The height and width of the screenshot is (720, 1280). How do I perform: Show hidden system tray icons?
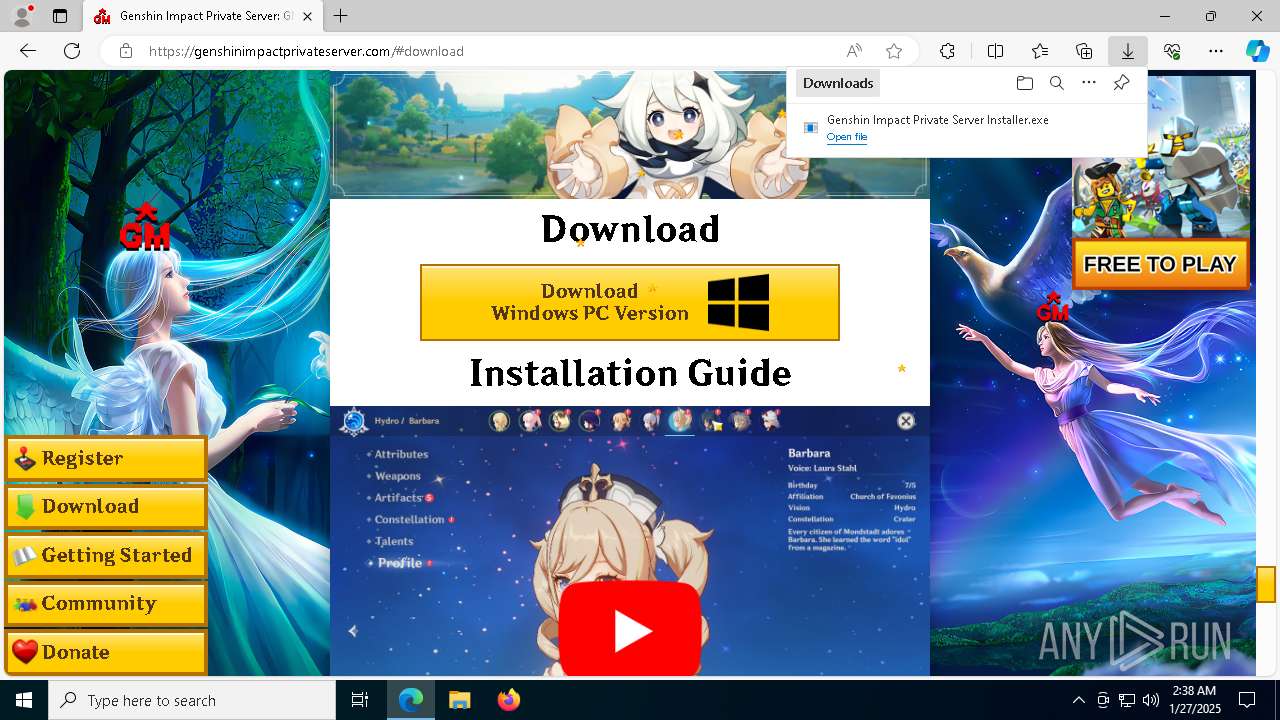click(x=1078, y=700)
